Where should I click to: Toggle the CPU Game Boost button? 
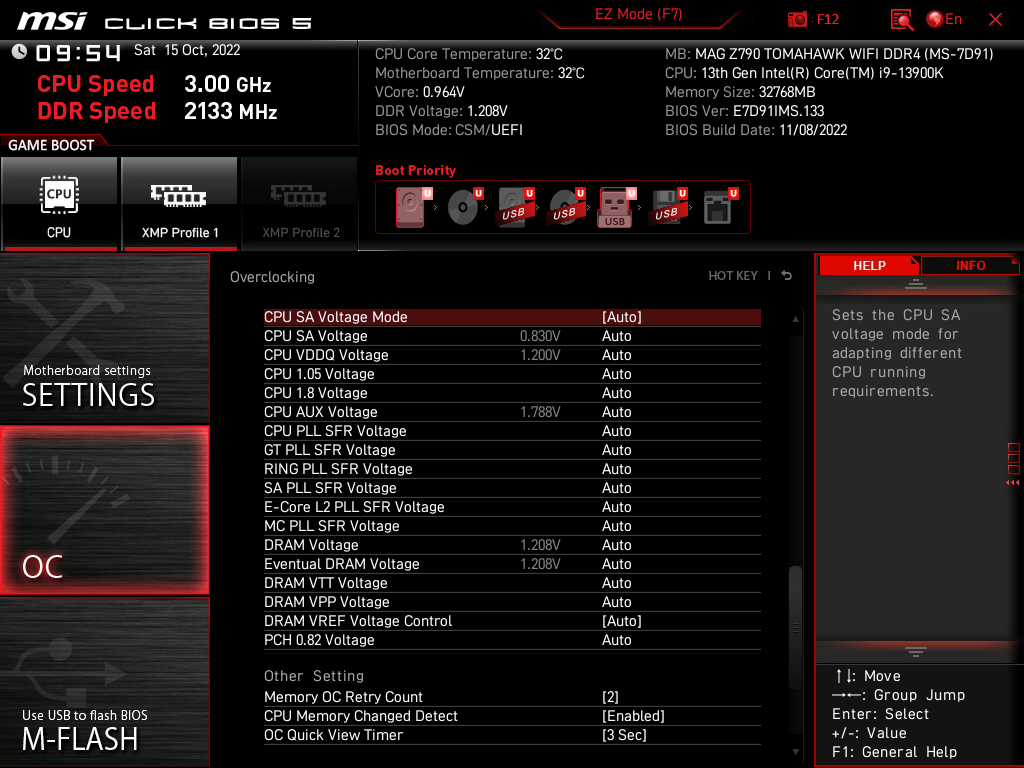click(x=59, y=204)
